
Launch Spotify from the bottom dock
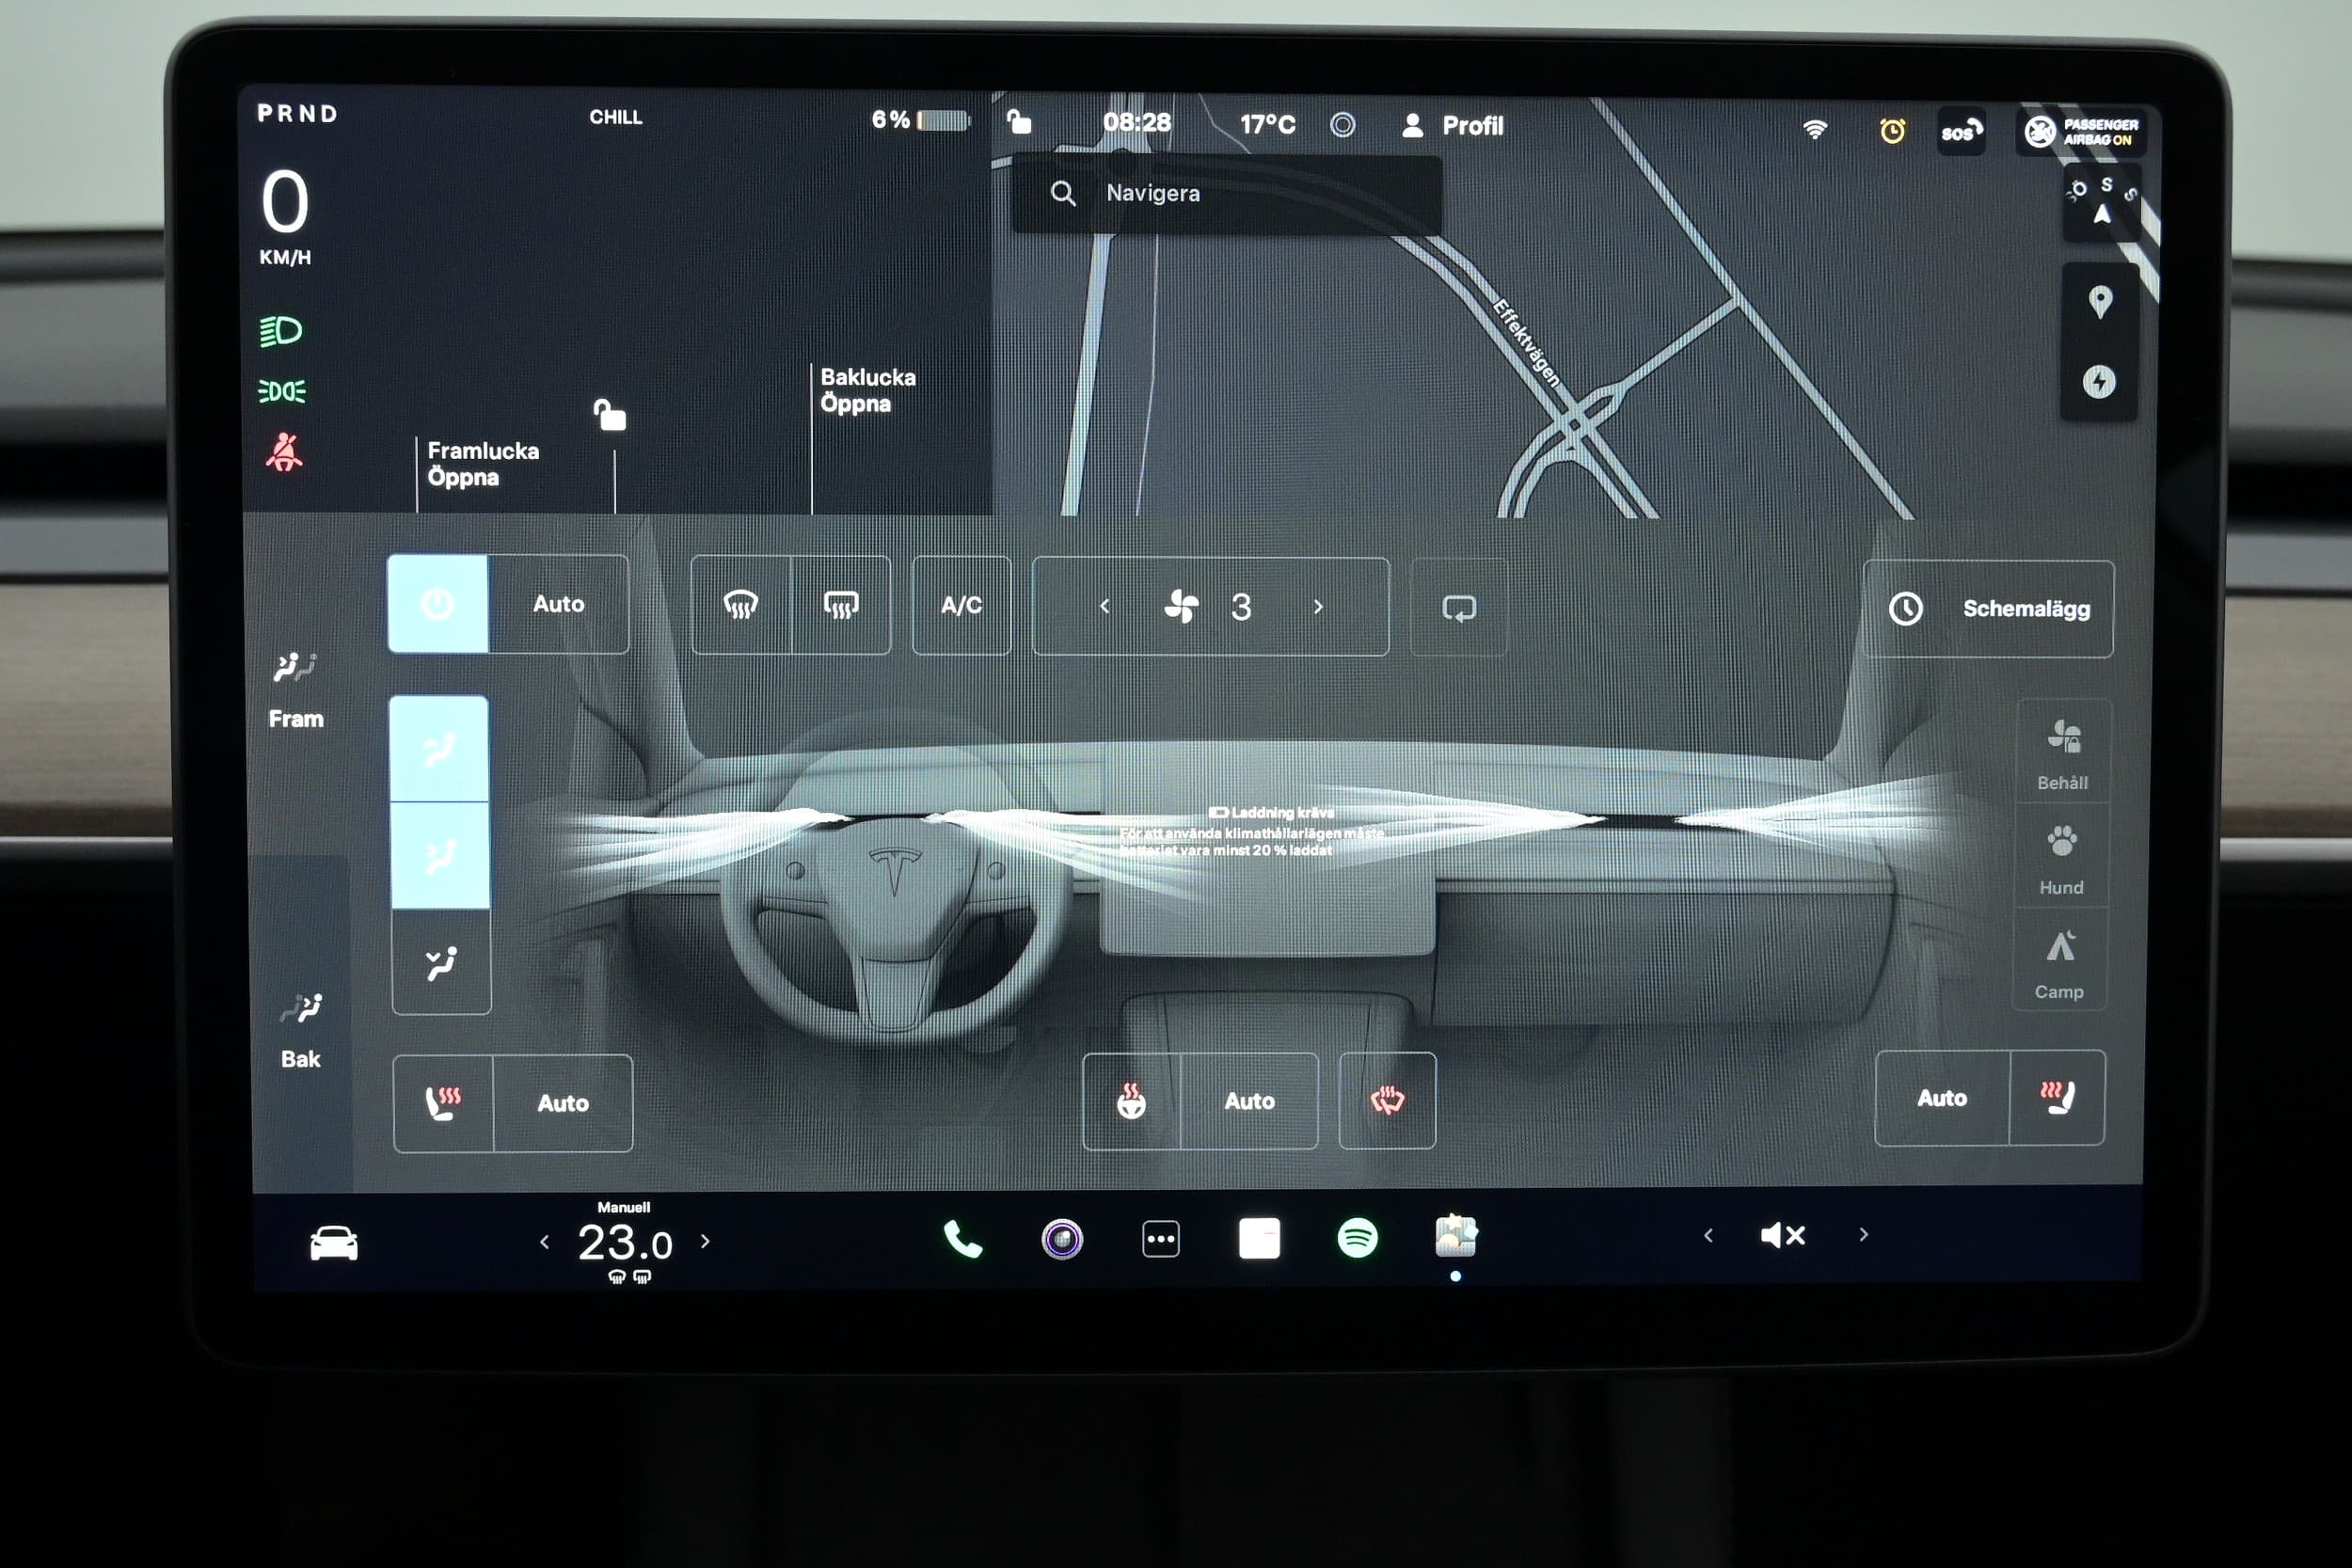point(1357,1238)
